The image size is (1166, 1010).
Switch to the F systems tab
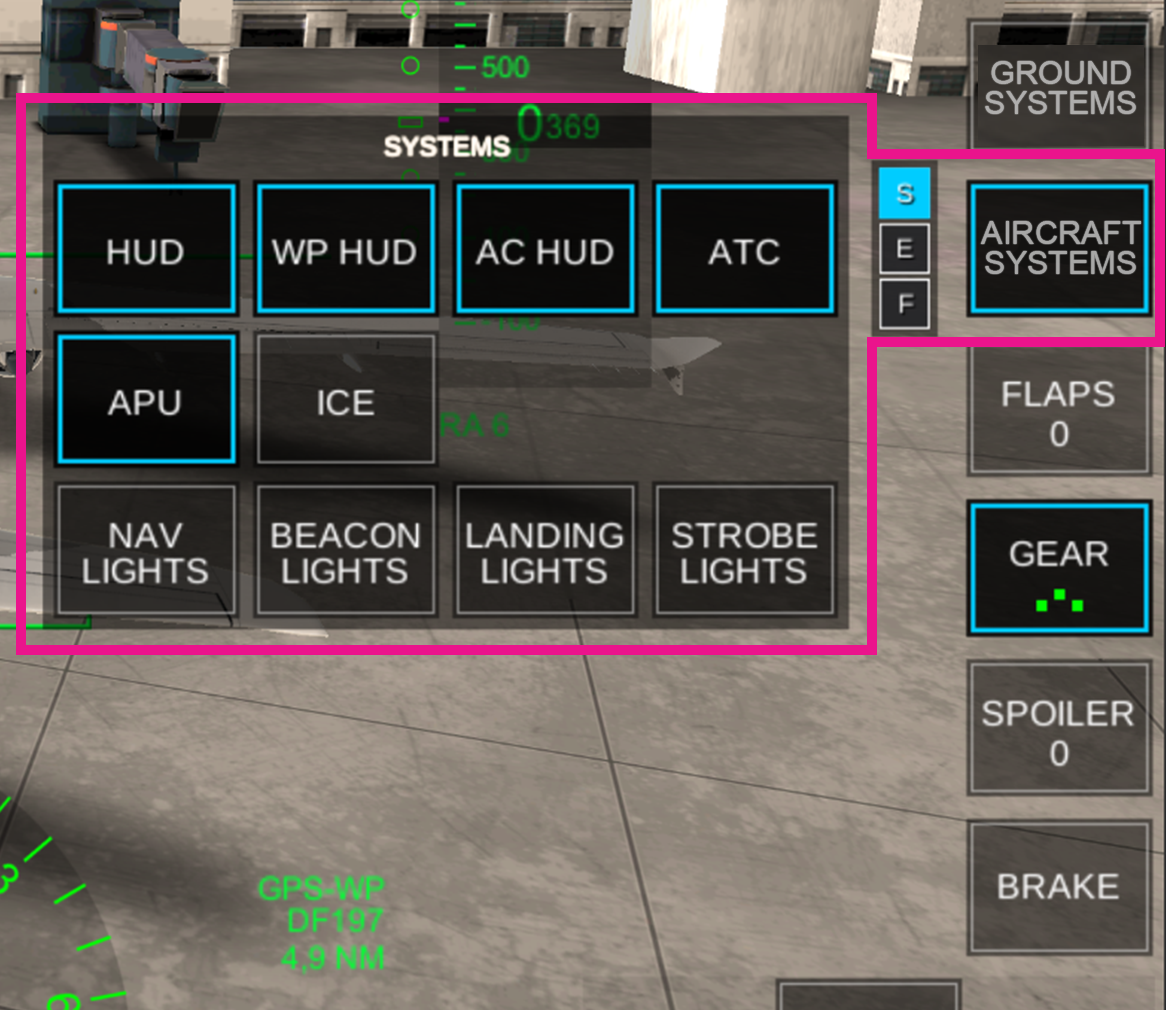[x=905, y=302]
